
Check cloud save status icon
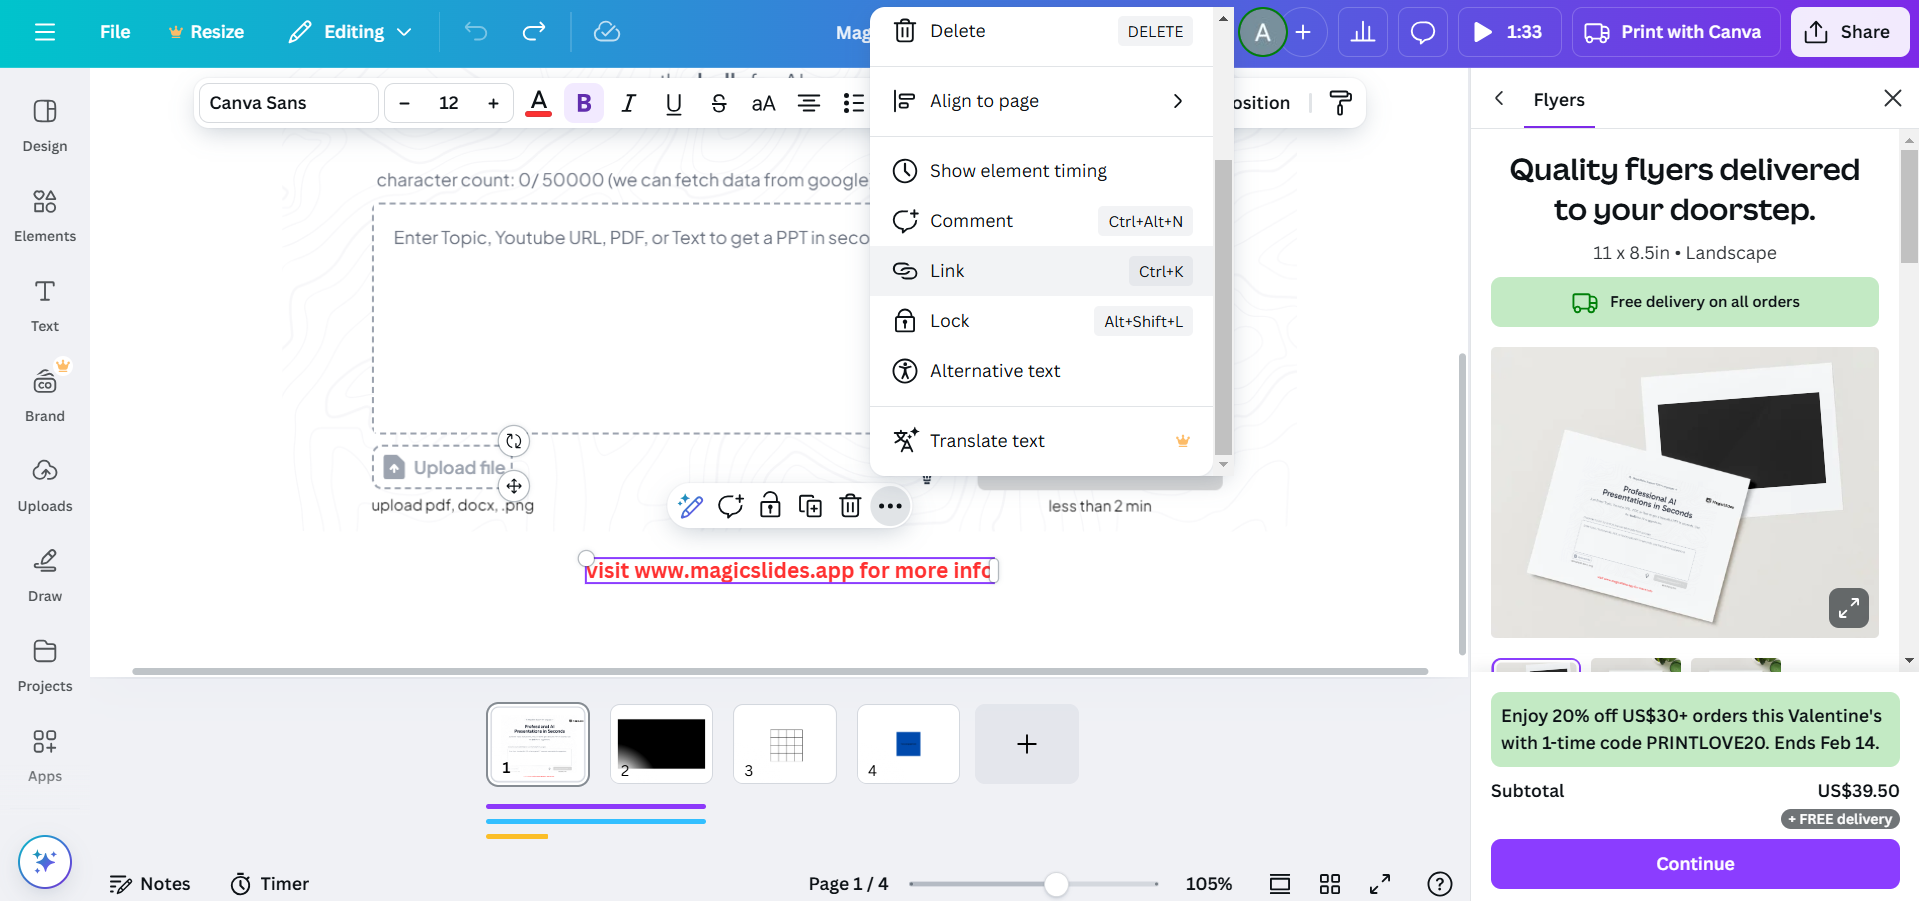(607, 32)
